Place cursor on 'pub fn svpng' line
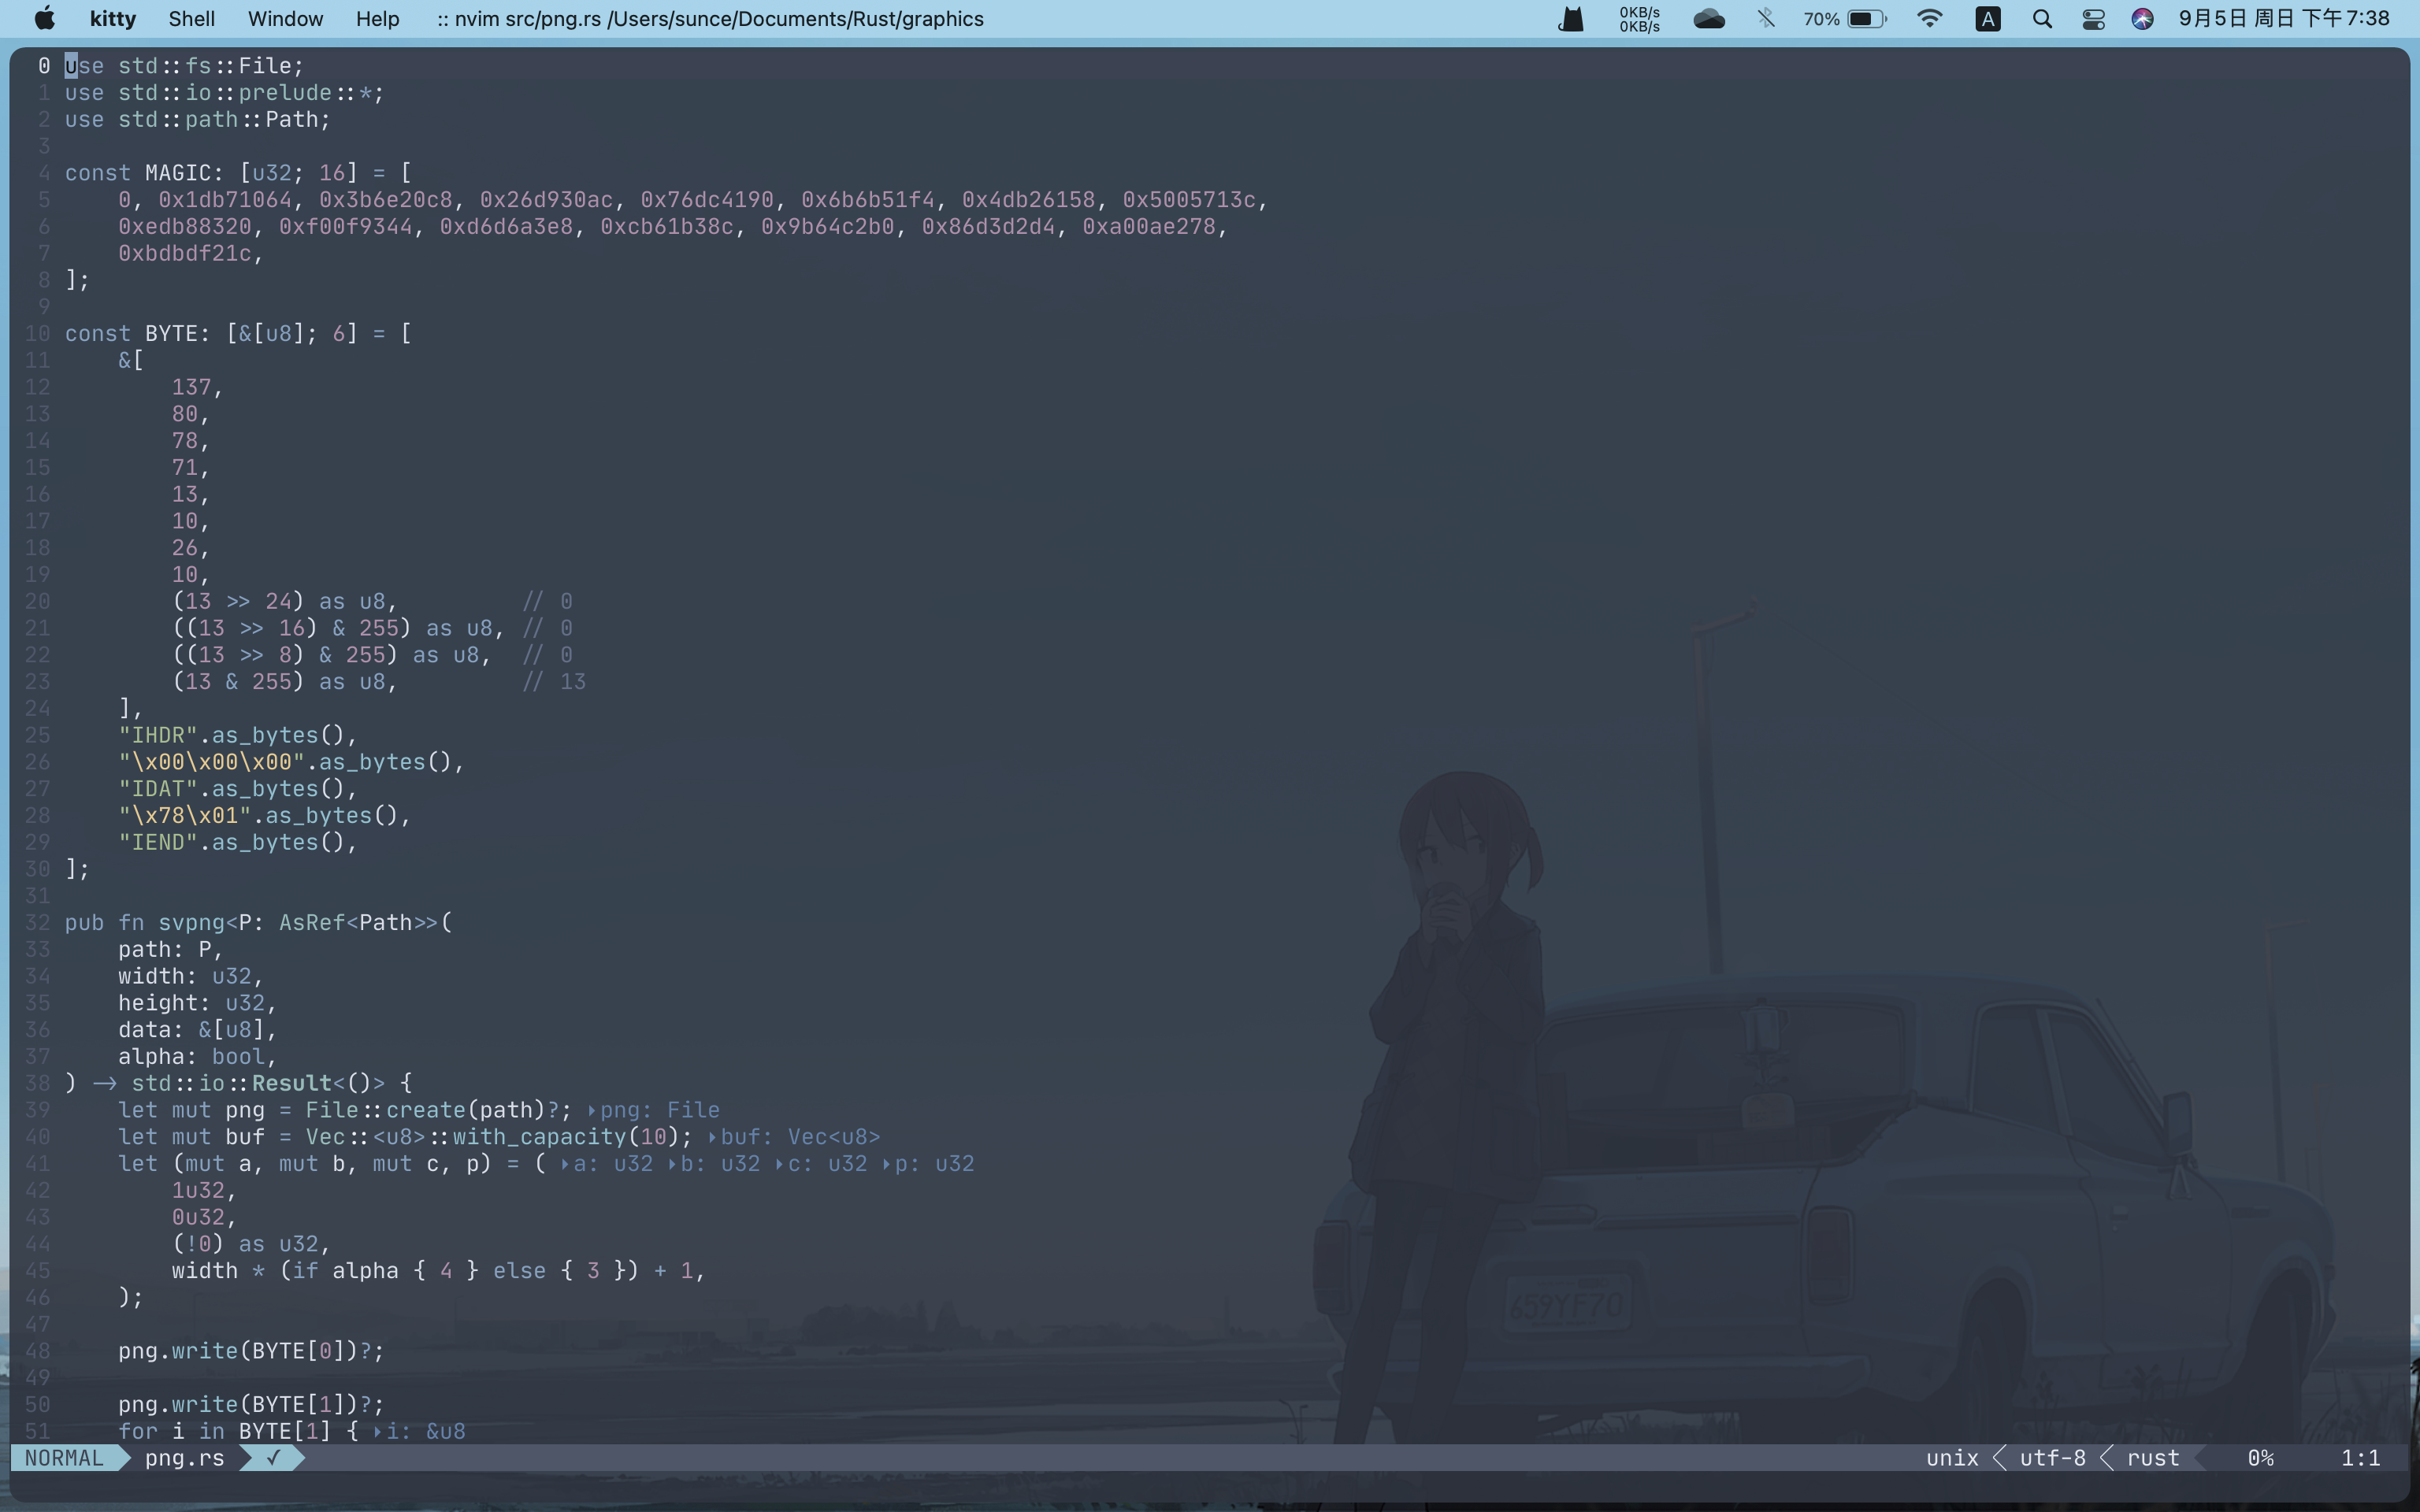2420x1512 pixels. 190,922
